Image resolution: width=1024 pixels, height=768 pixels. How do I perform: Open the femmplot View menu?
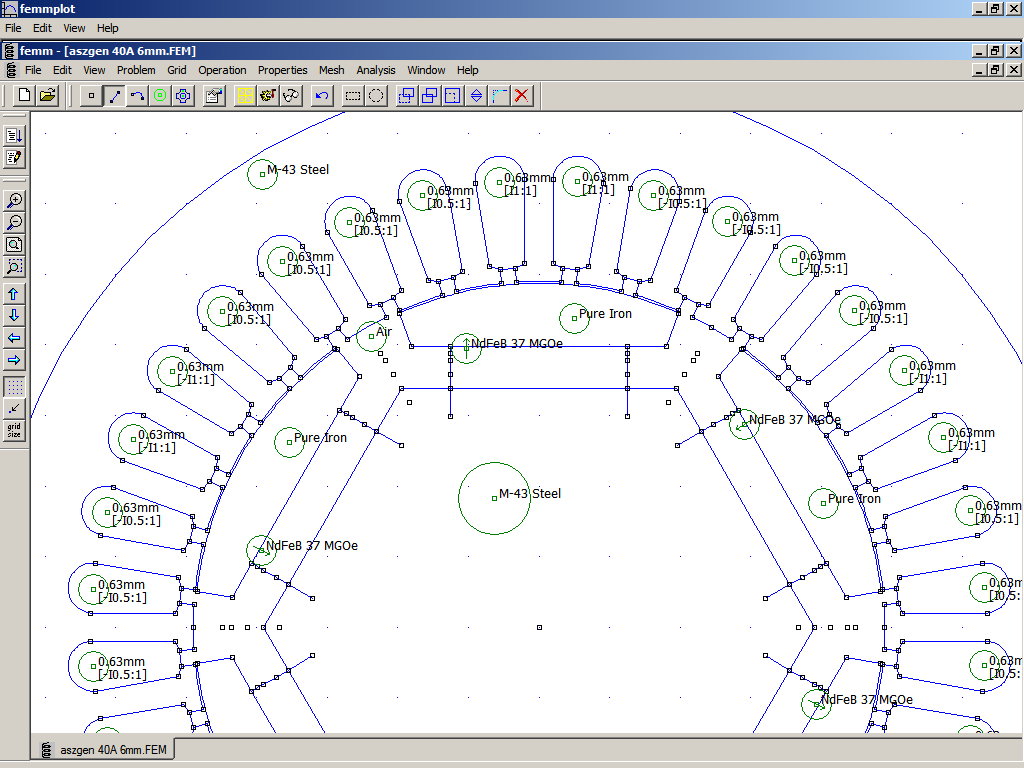coord(74,28)
